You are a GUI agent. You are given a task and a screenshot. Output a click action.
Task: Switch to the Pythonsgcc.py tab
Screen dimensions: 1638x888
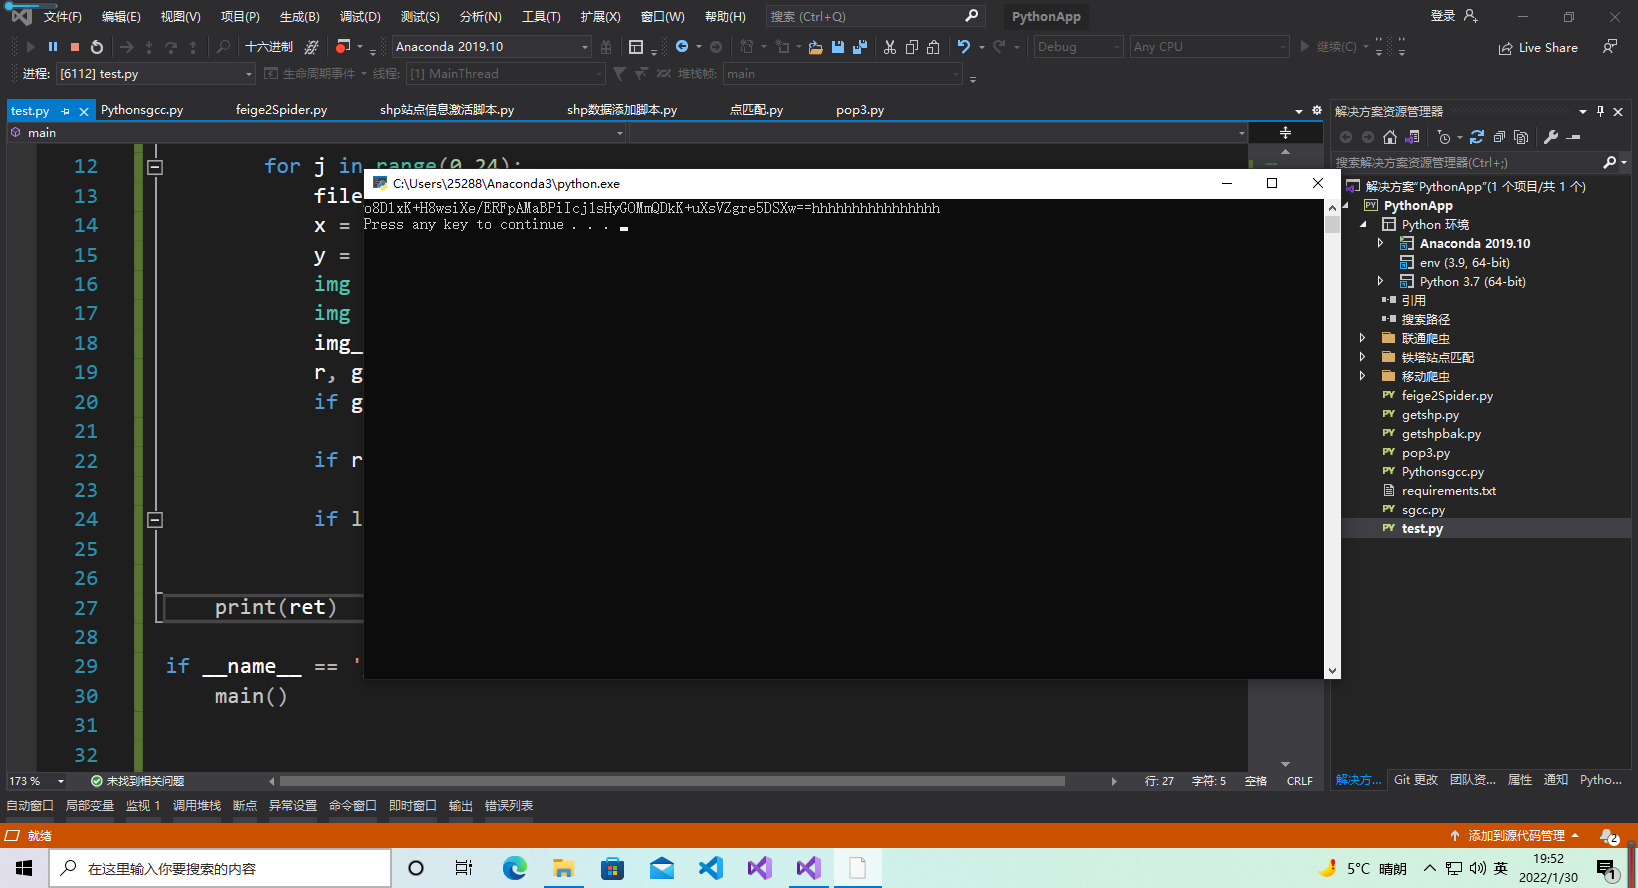(x=142, y=110)
